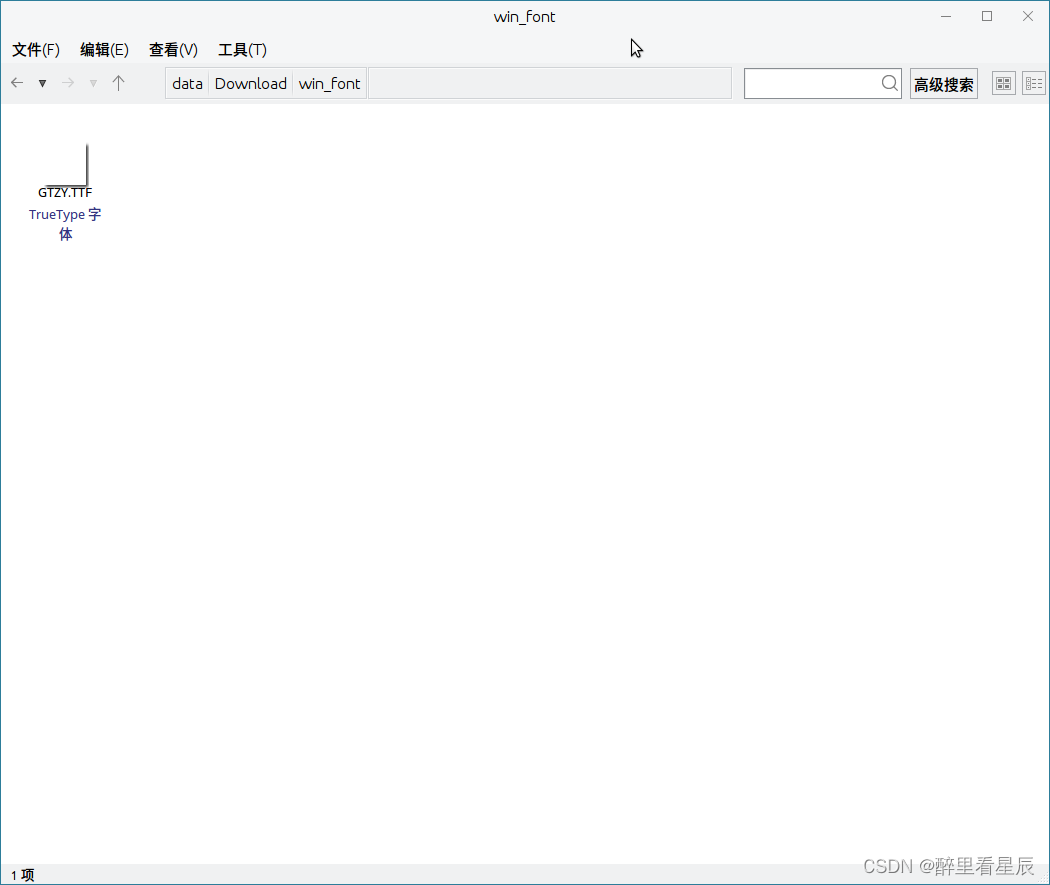Open 高级搜索 advanced search
This screenshot has width=1050, height=885.
(x=944, y=84)
